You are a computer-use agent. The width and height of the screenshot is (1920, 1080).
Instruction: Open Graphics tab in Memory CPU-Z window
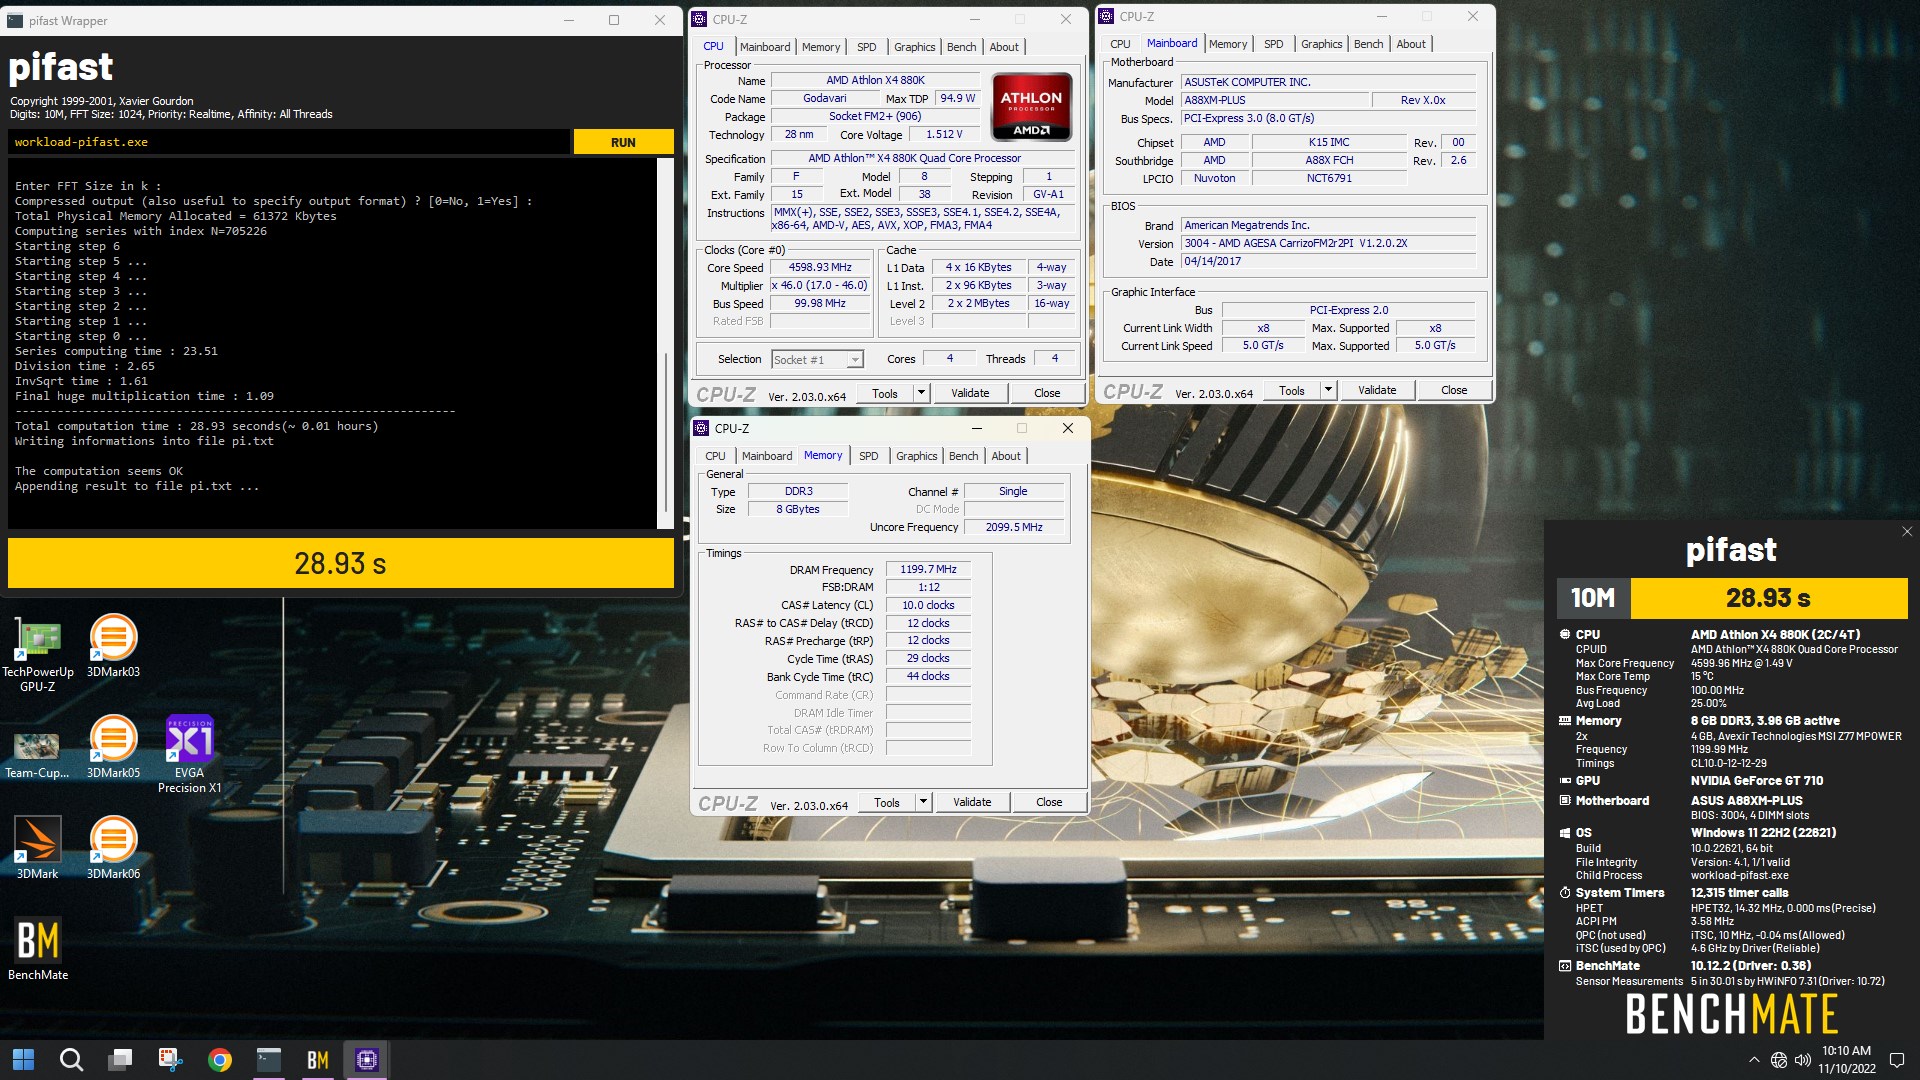(917, 456)
